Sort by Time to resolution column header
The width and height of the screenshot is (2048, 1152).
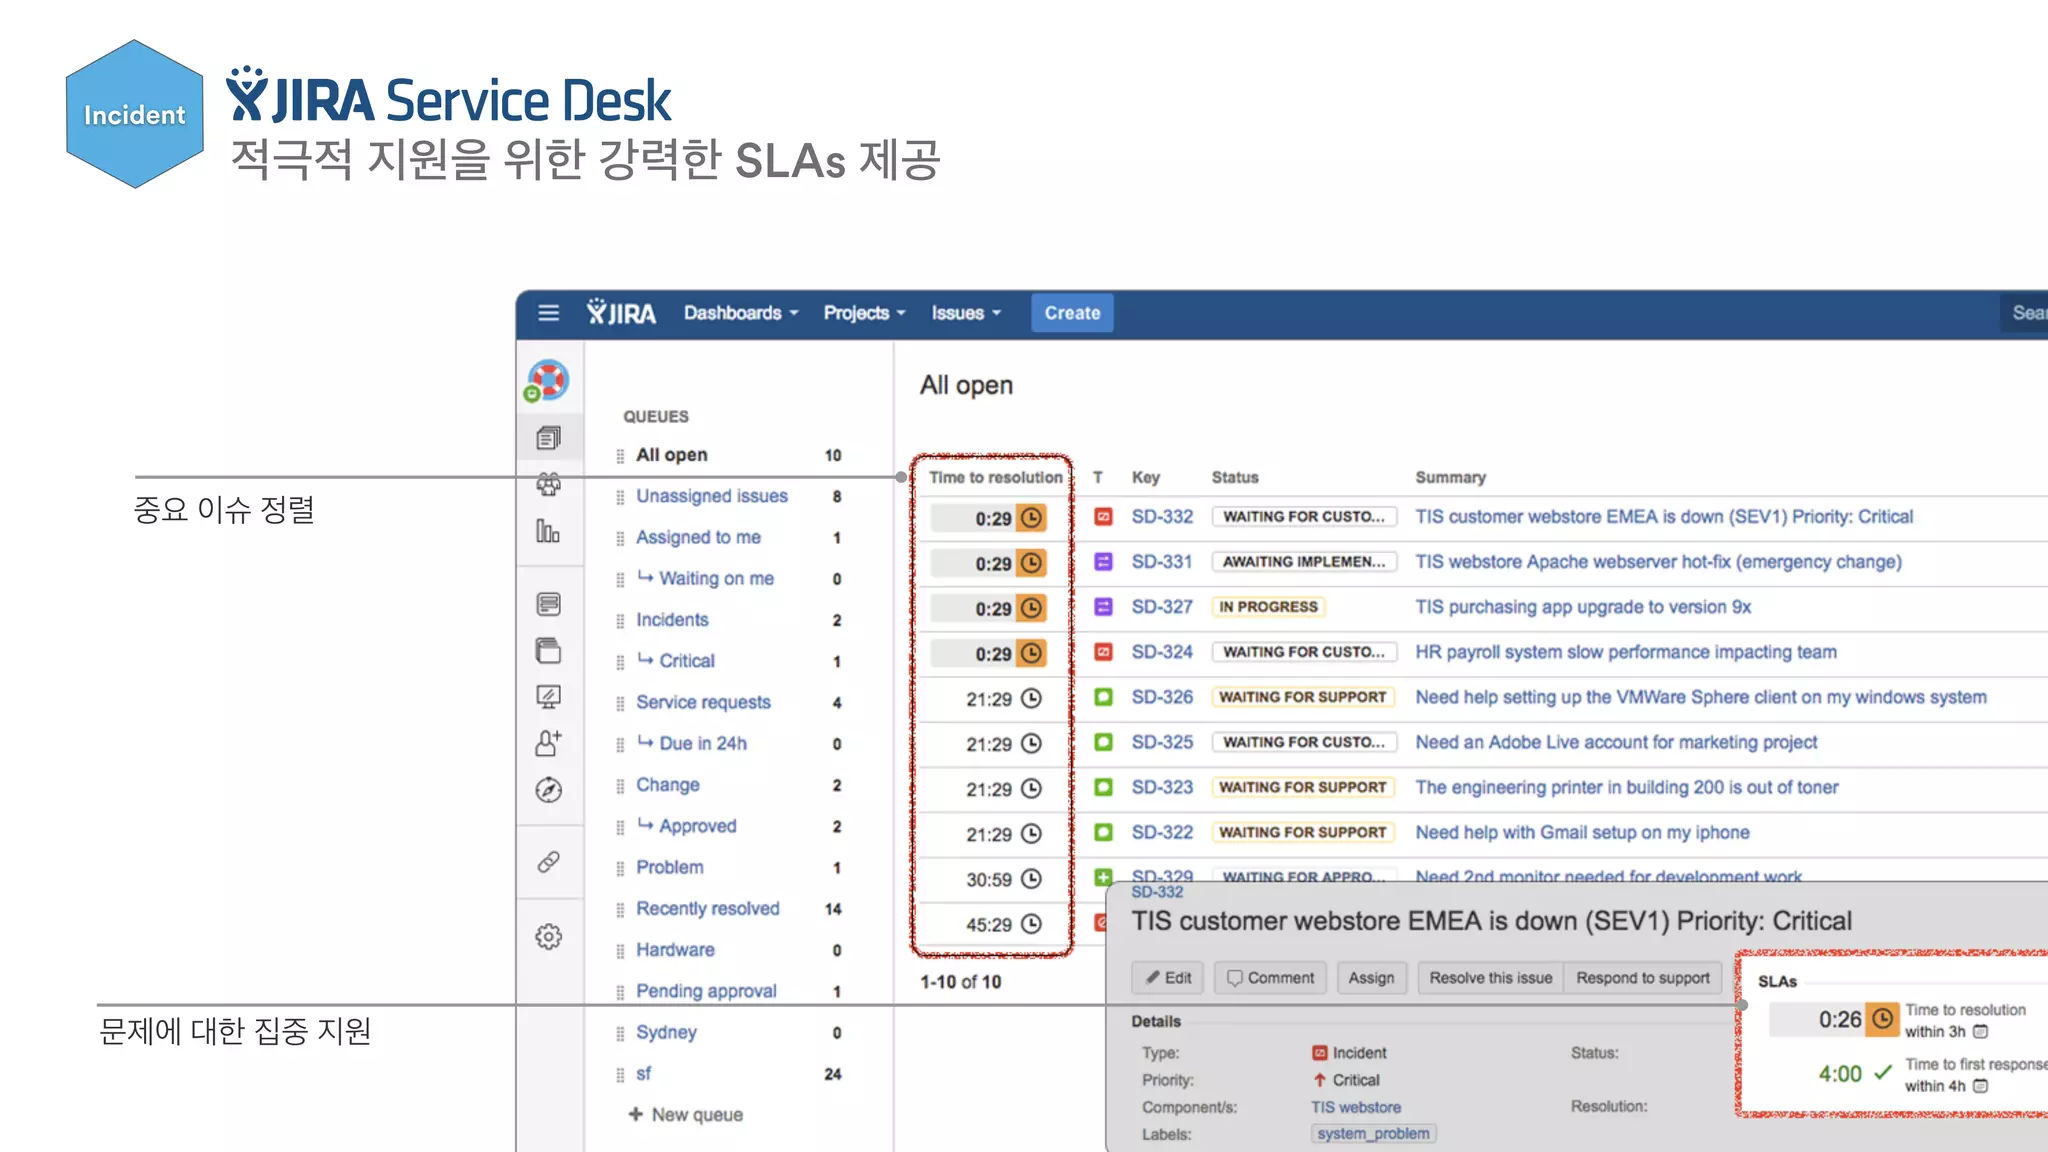point(995,478)
